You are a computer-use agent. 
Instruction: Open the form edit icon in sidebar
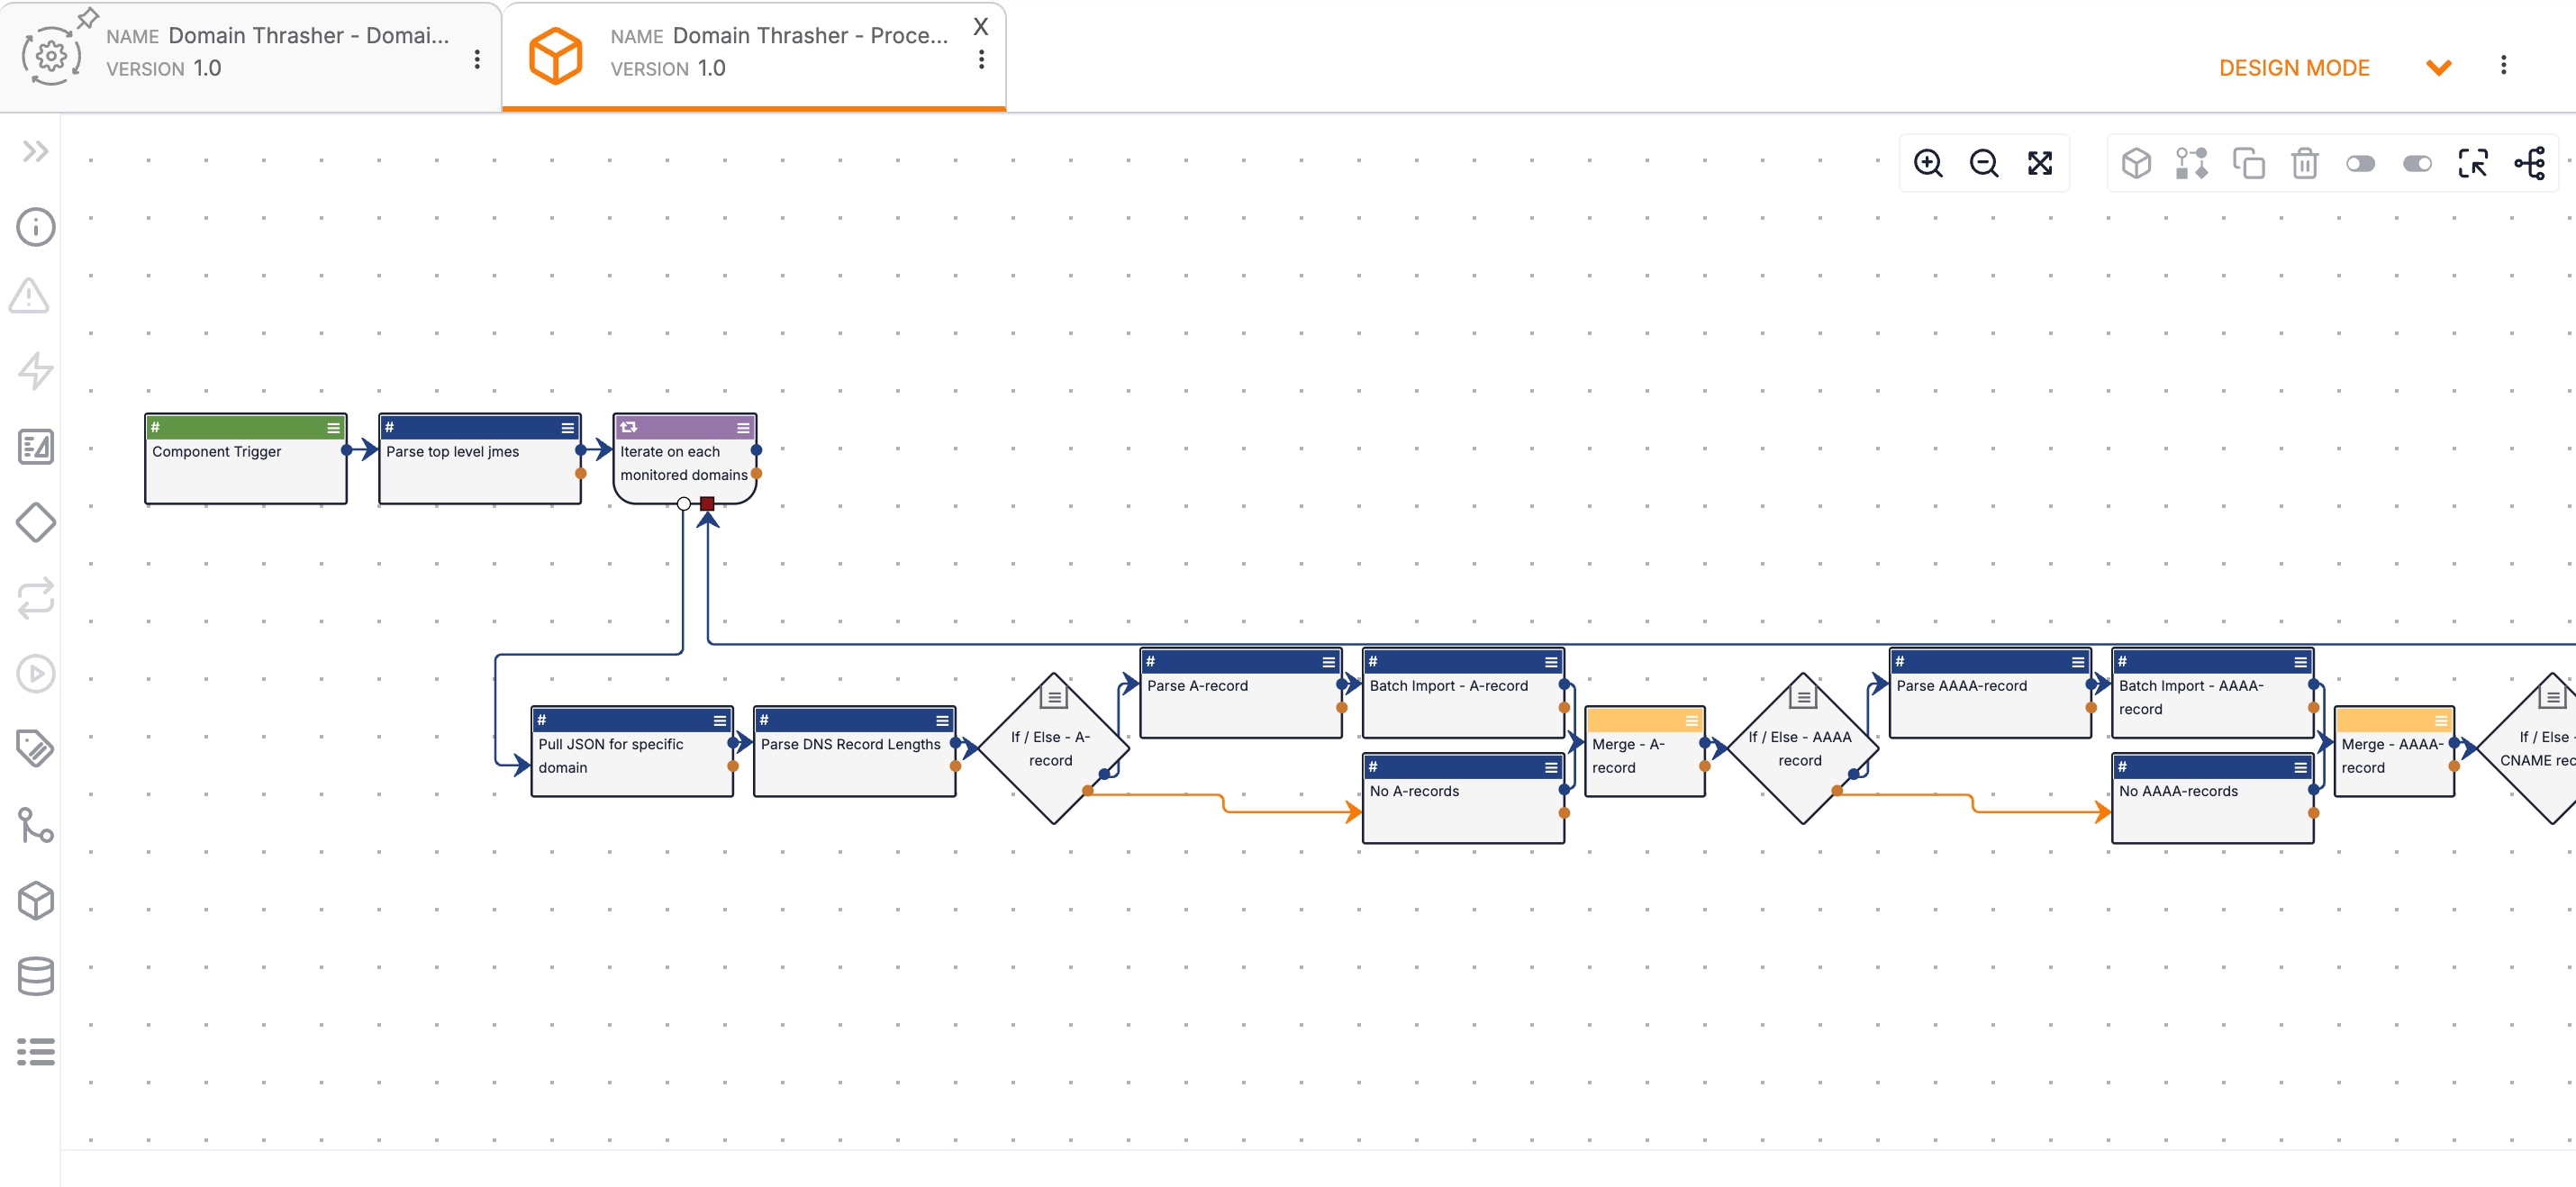tap(36, 447)
